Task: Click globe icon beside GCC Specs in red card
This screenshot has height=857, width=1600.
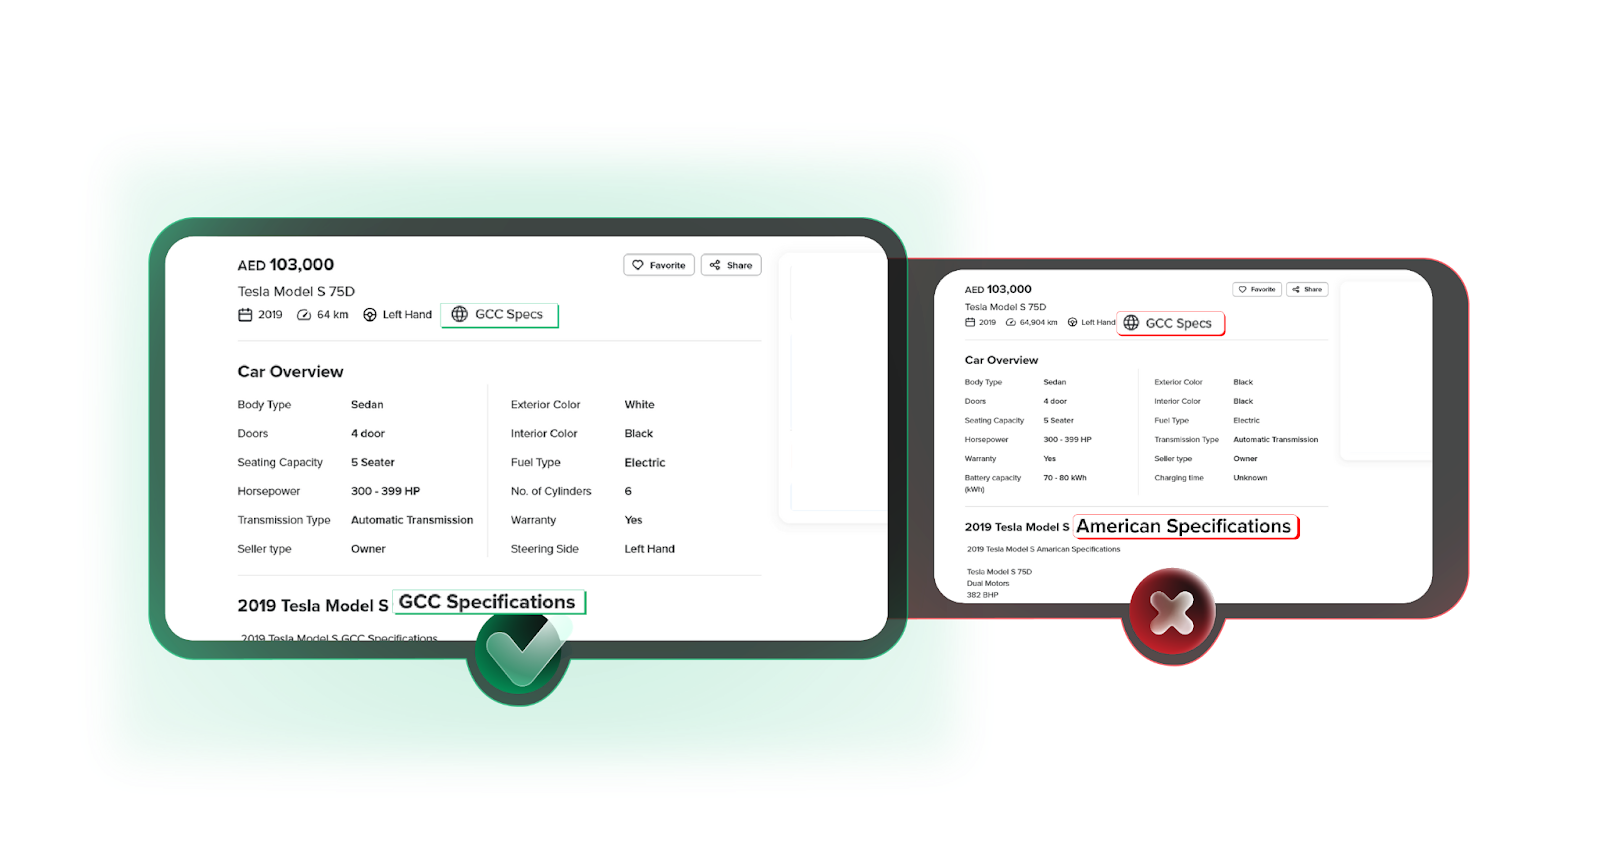Action: point(1131,323)
